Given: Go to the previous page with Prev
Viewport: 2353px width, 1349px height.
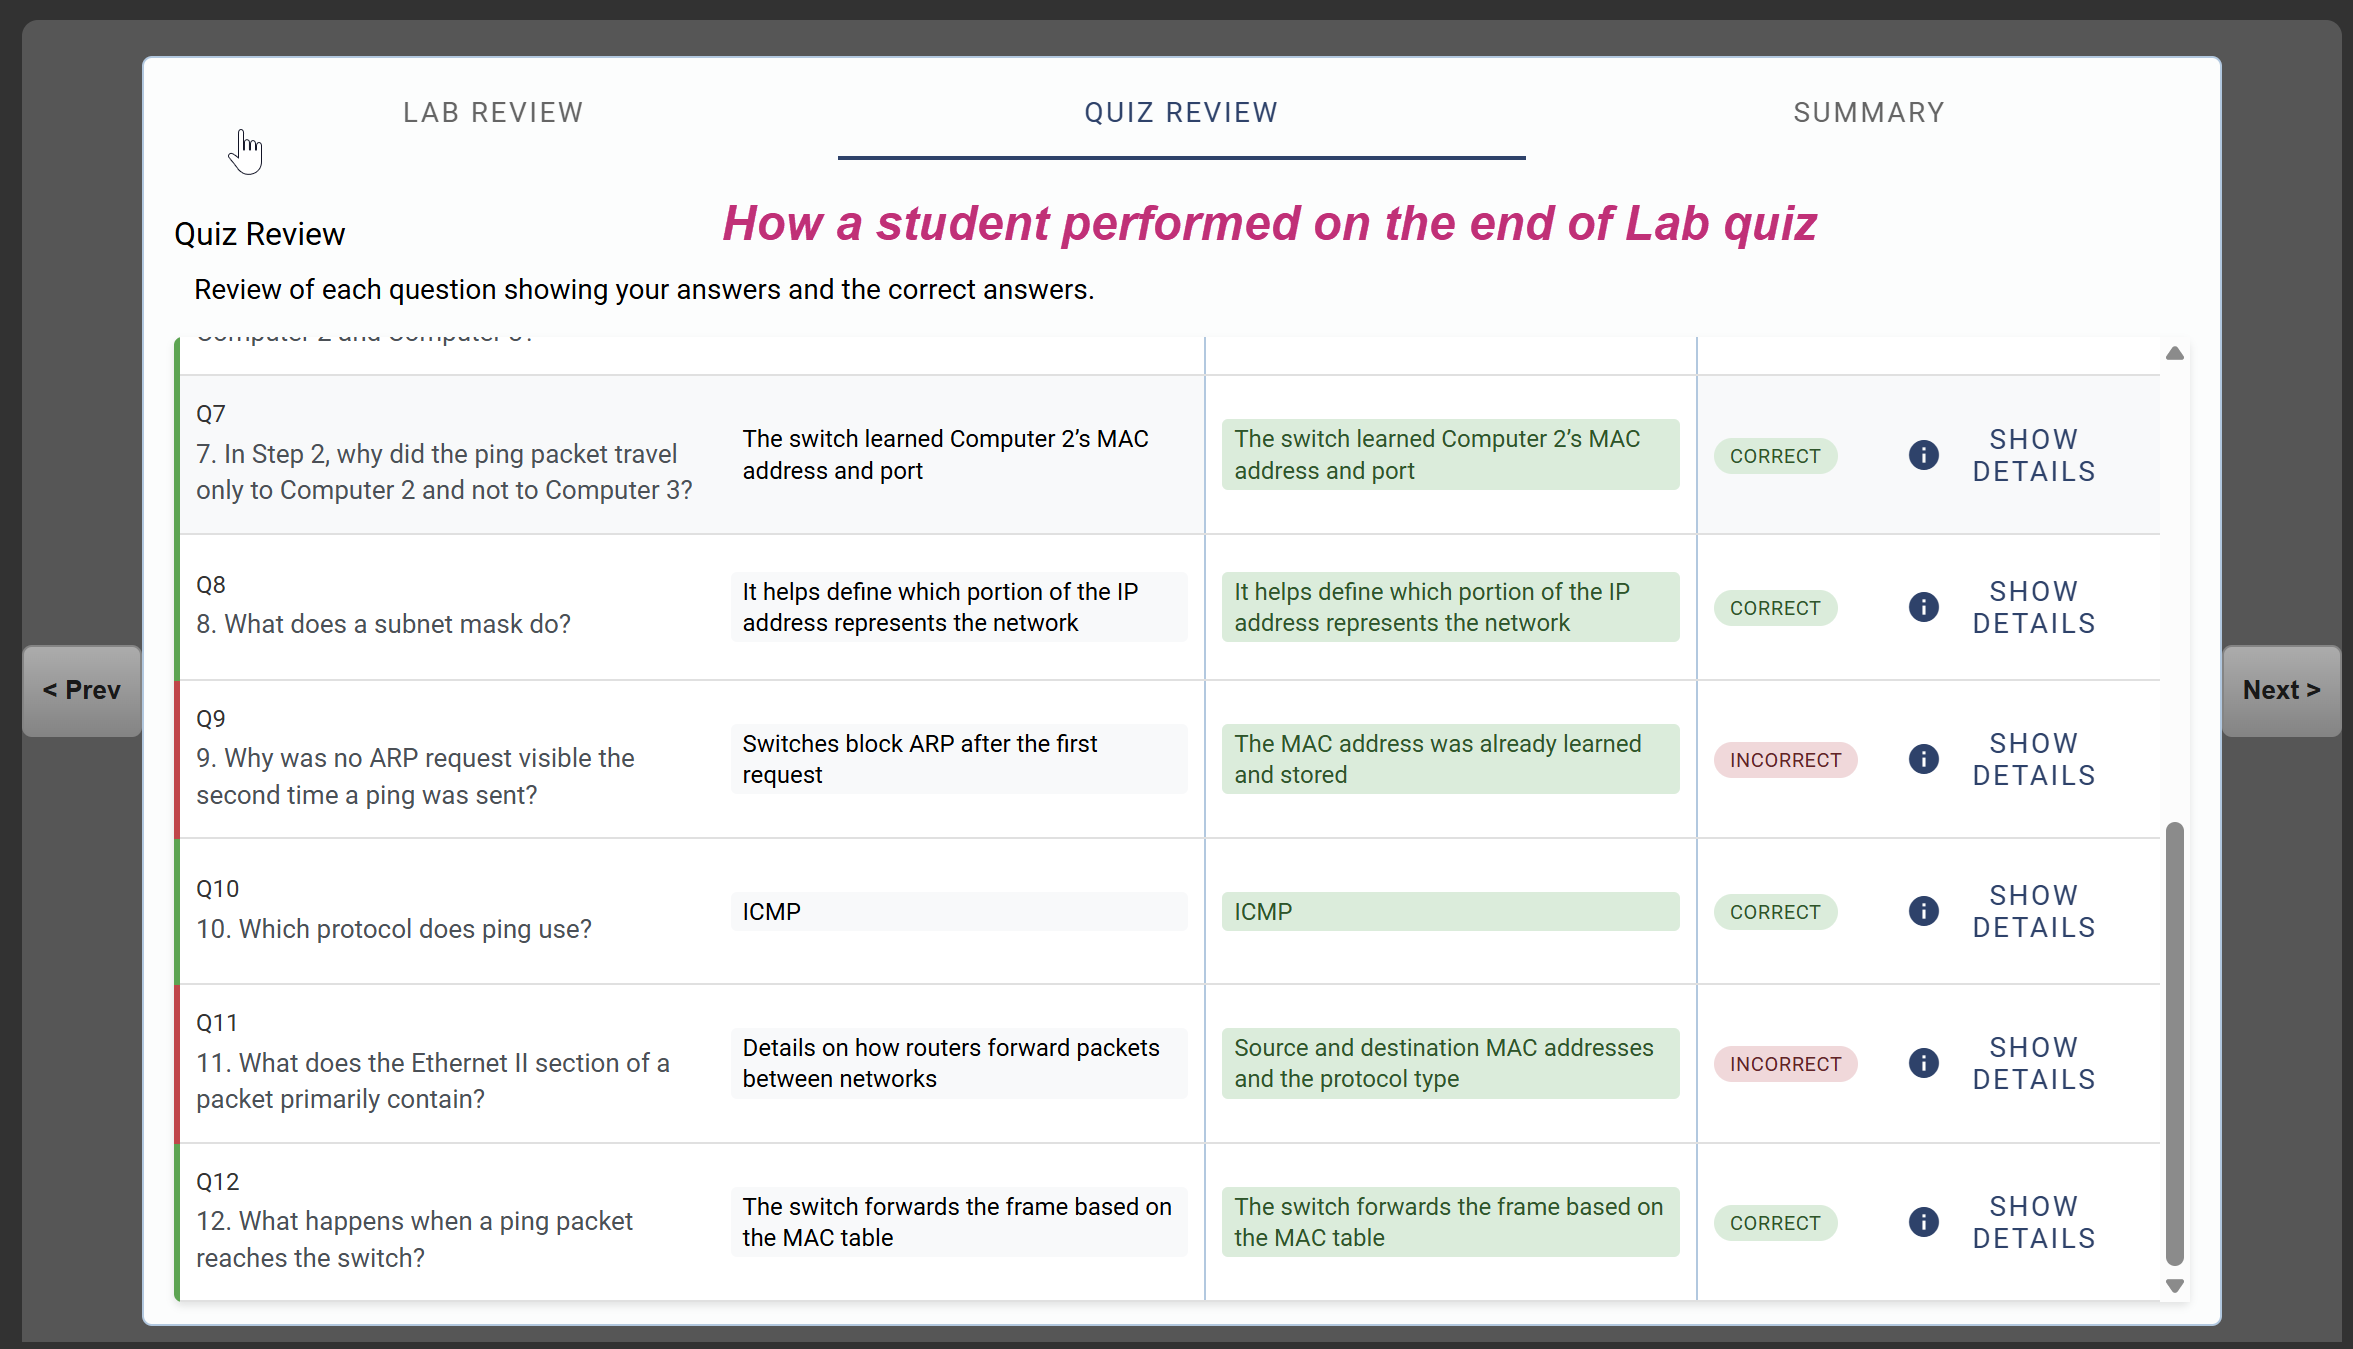Looking at the screenshot, I should point(82,691).
